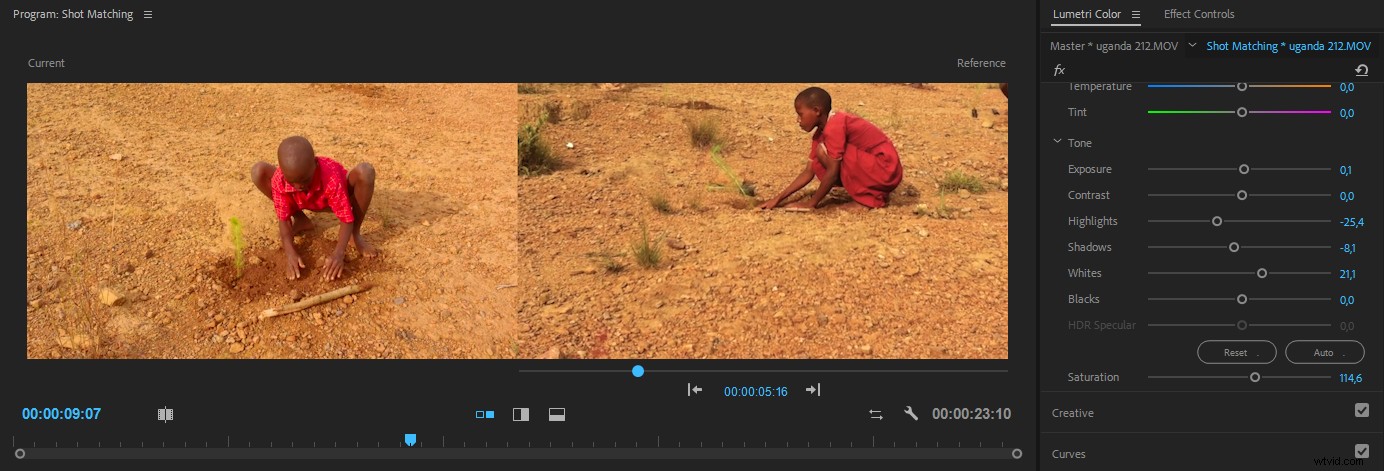Click the Contrast value 0,0

(1347, 196)
